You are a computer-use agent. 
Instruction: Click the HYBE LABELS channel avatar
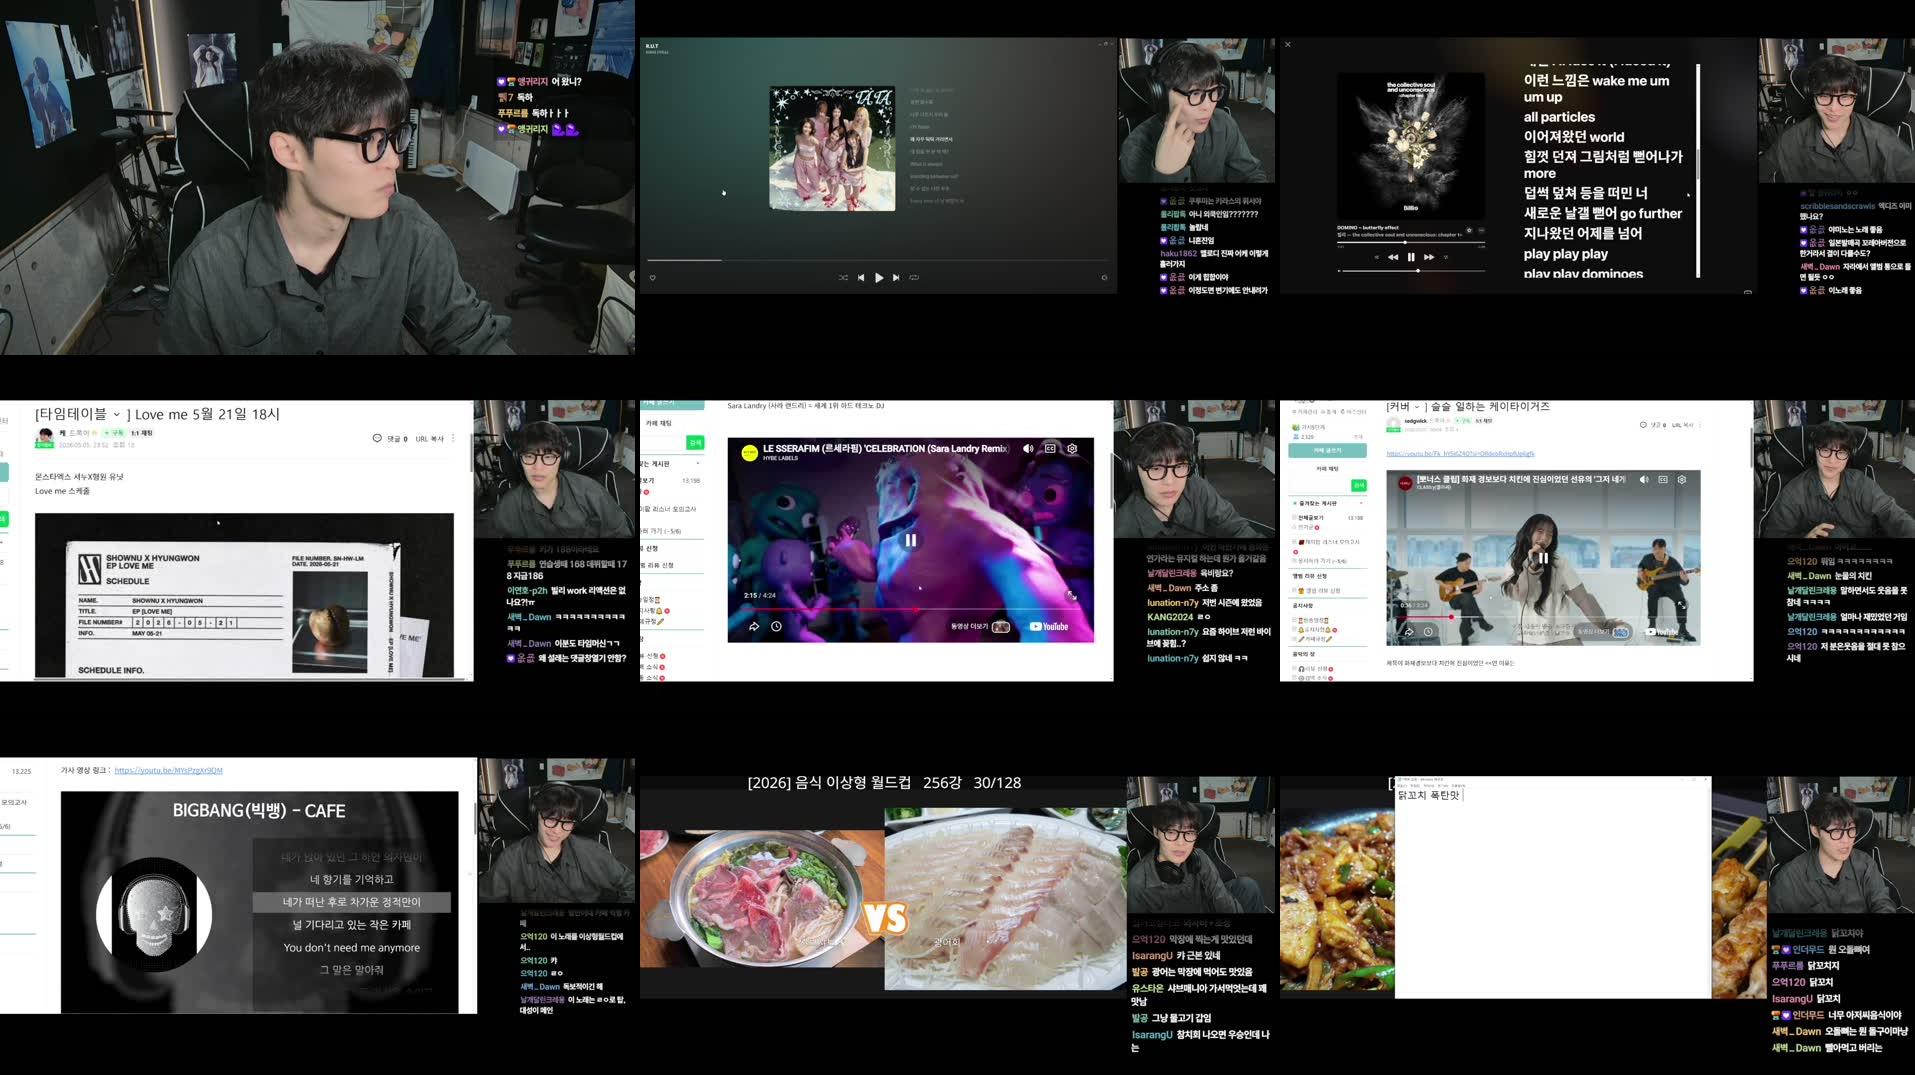749,453
